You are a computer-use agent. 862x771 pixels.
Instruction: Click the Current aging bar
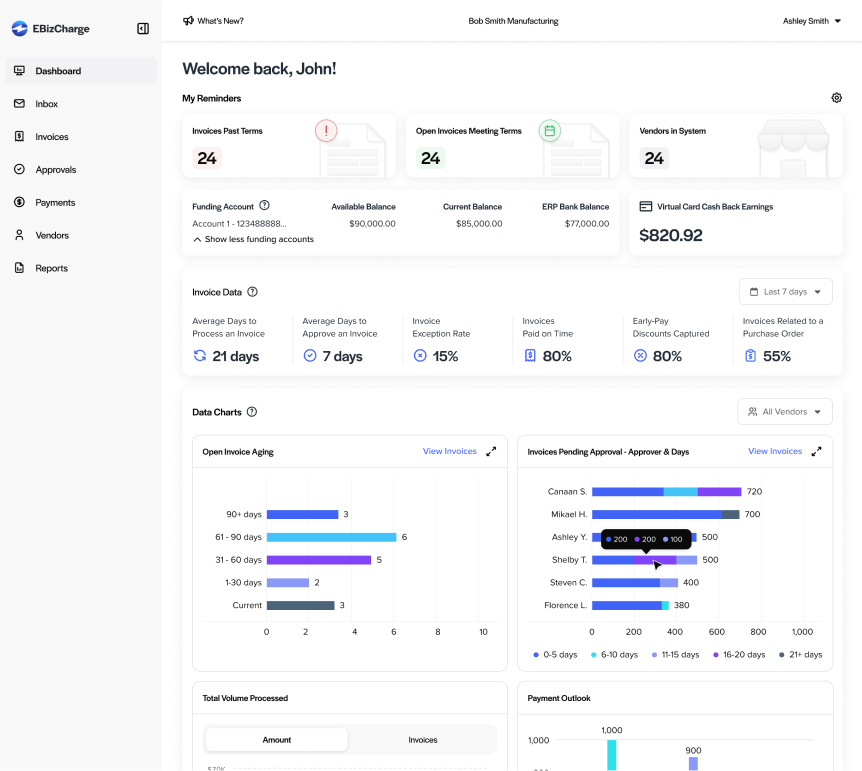(301, 605)
